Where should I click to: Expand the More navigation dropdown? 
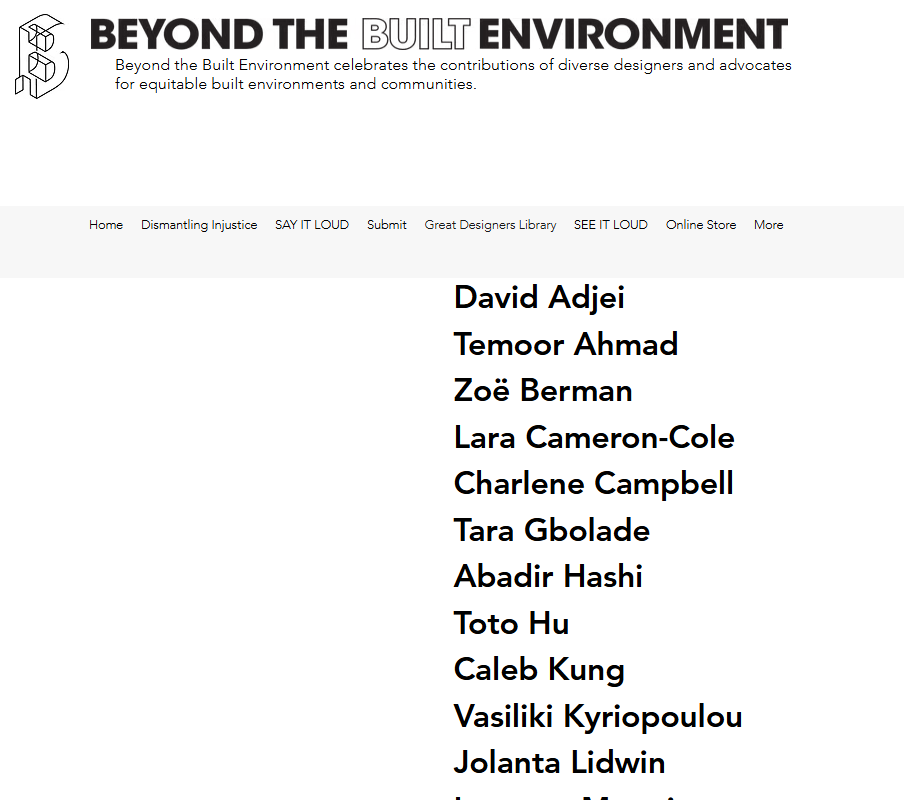pos(768,225)
